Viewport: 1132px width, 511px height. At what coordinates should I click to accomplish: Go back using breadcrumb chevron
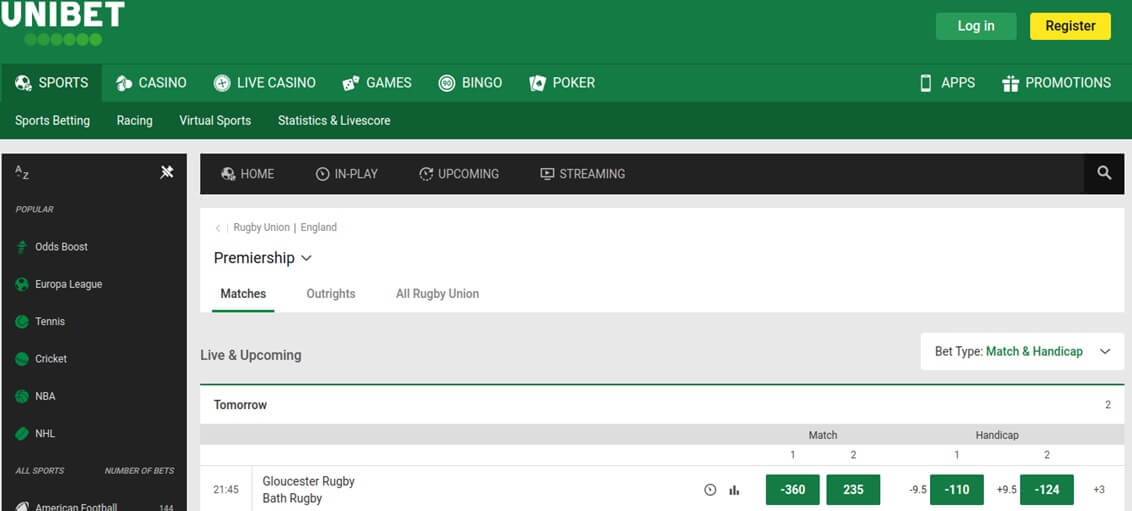click(217, 228)
